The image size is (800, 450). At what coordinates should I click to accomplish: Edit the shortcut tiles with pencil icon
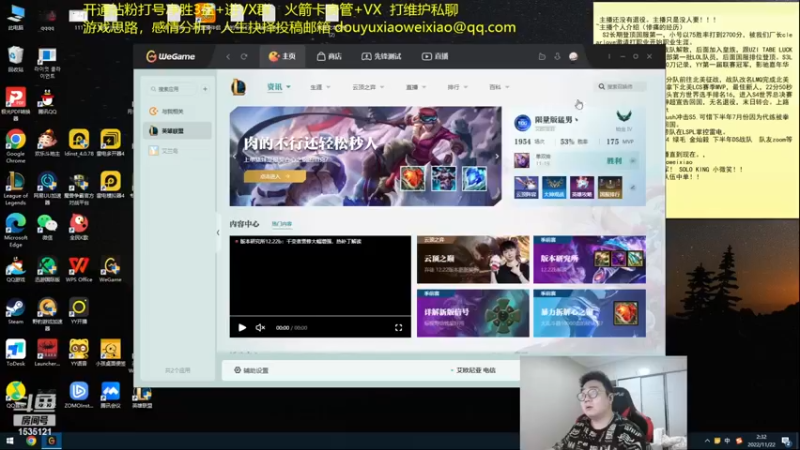coord(633,187)
